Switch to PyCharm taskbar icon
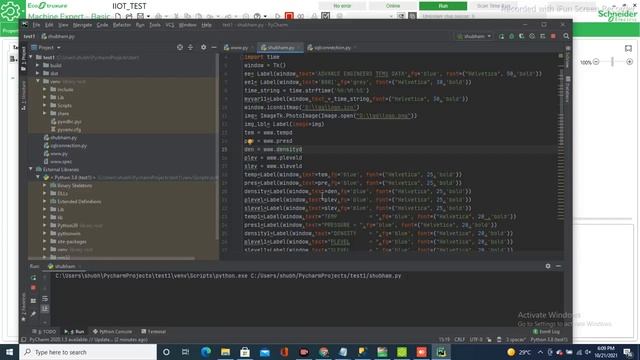 pyautogui.click(x=441, y=352)
